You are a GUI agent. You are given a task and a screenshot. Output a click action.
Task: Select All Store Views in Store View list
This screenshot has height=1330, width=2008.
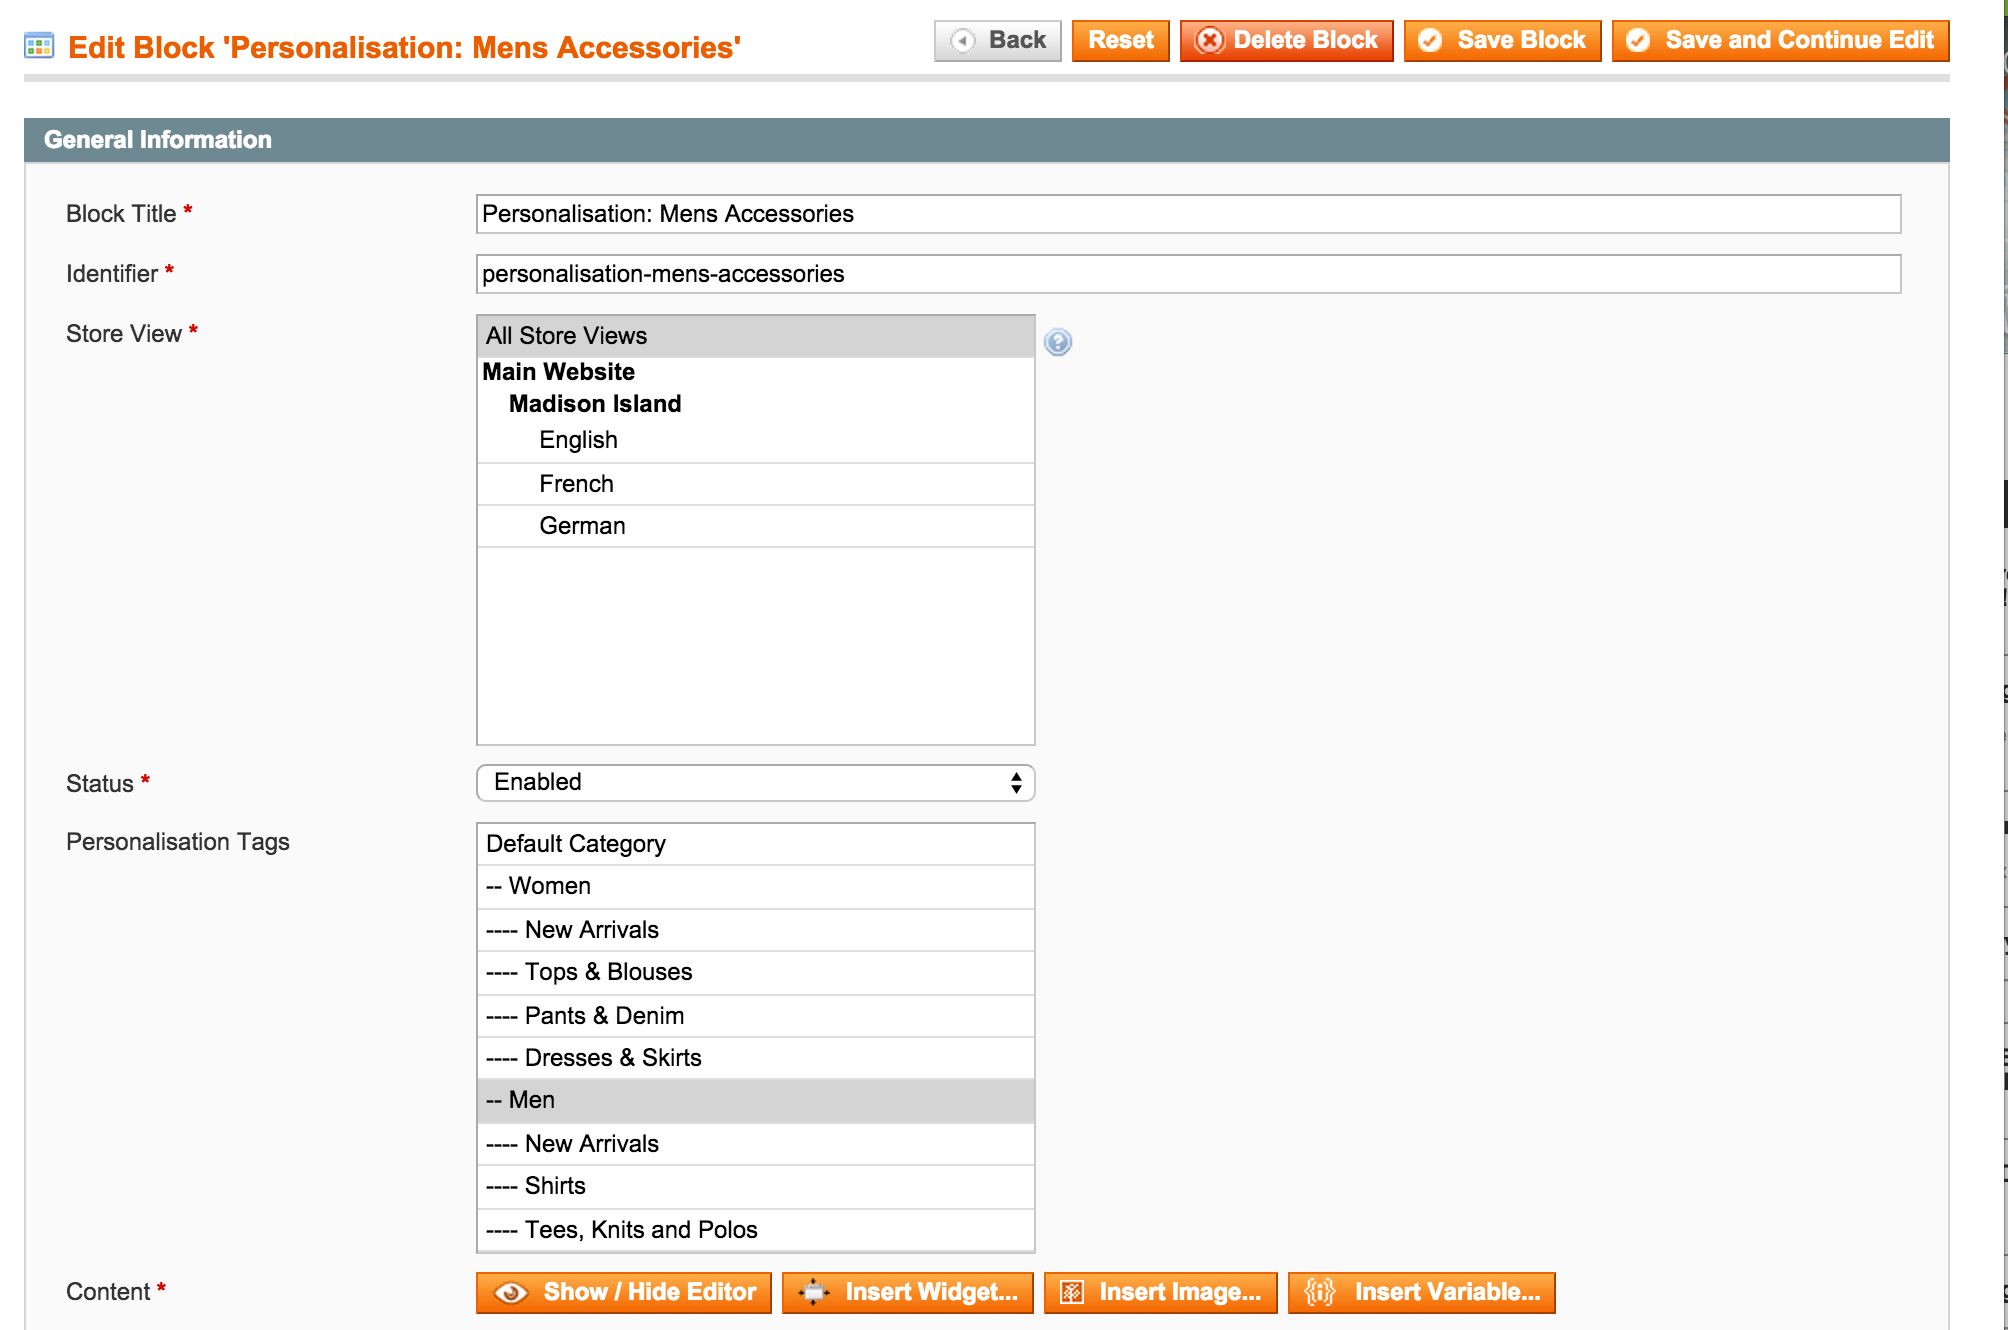[755, 336]
